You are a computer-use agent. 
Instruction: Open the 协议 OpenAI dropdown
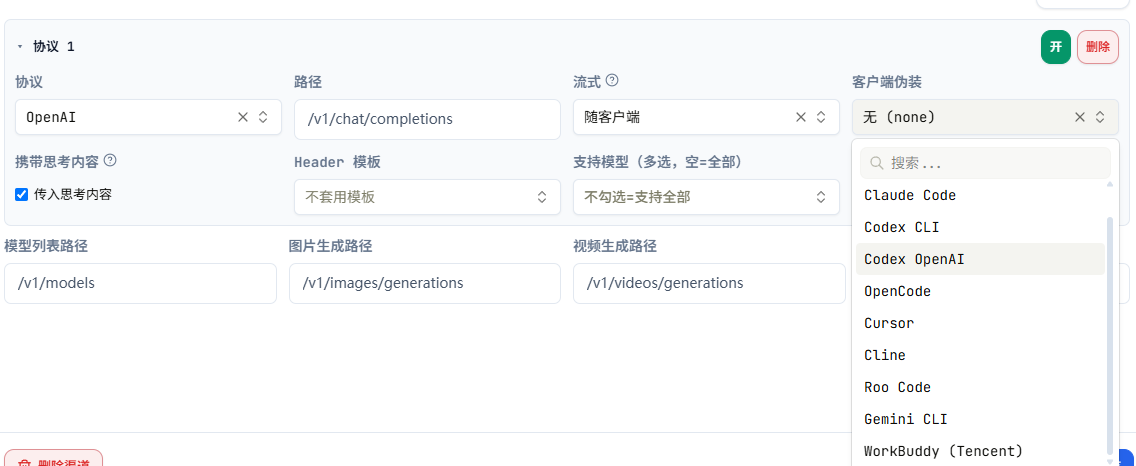[149, 117]
